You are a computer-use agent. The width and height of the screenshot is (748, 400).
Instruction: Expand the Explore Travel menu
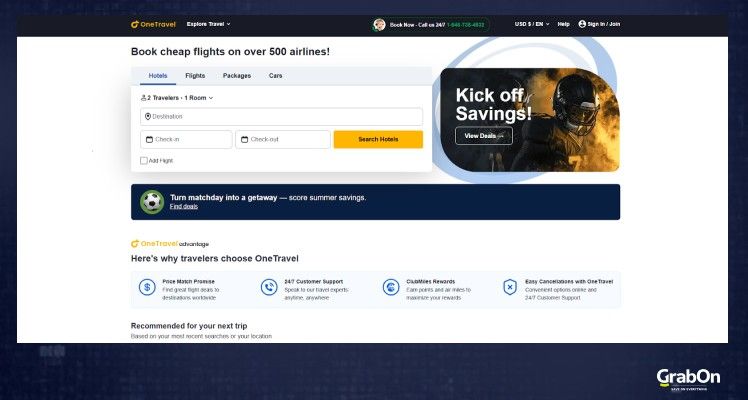pyautogui.click(x=208, y=24)
